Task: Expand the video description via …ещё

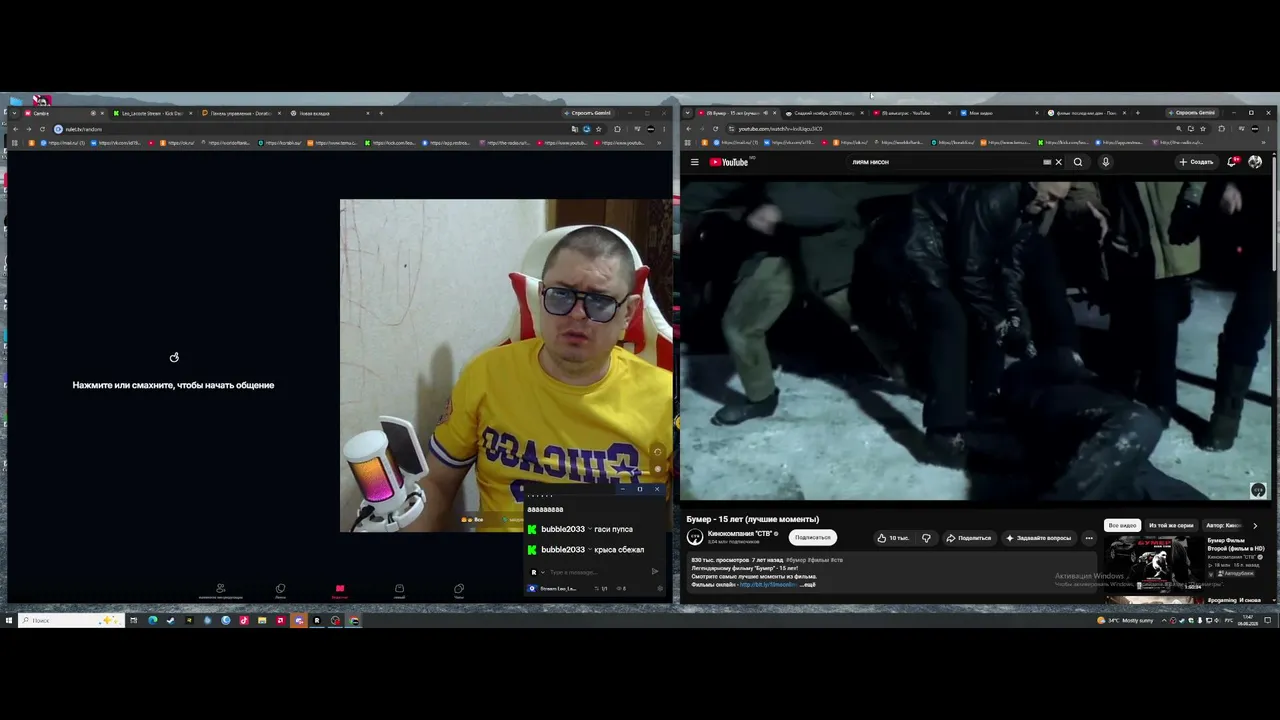Action: [x=808, y=584]
